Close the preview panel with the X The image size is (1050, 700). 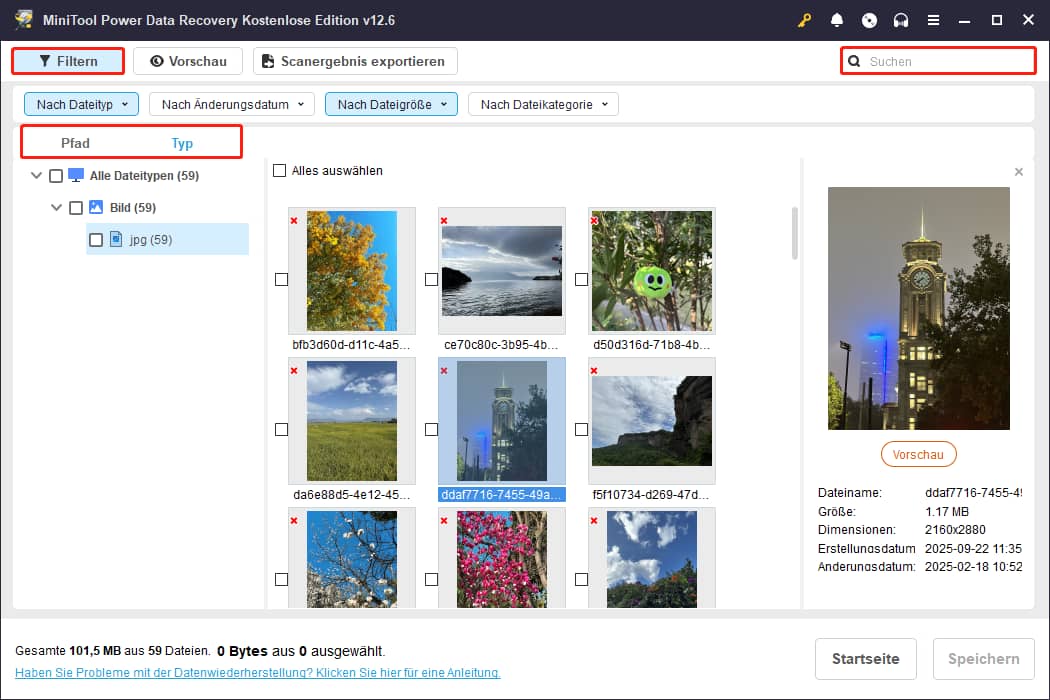coord(1018,172)
